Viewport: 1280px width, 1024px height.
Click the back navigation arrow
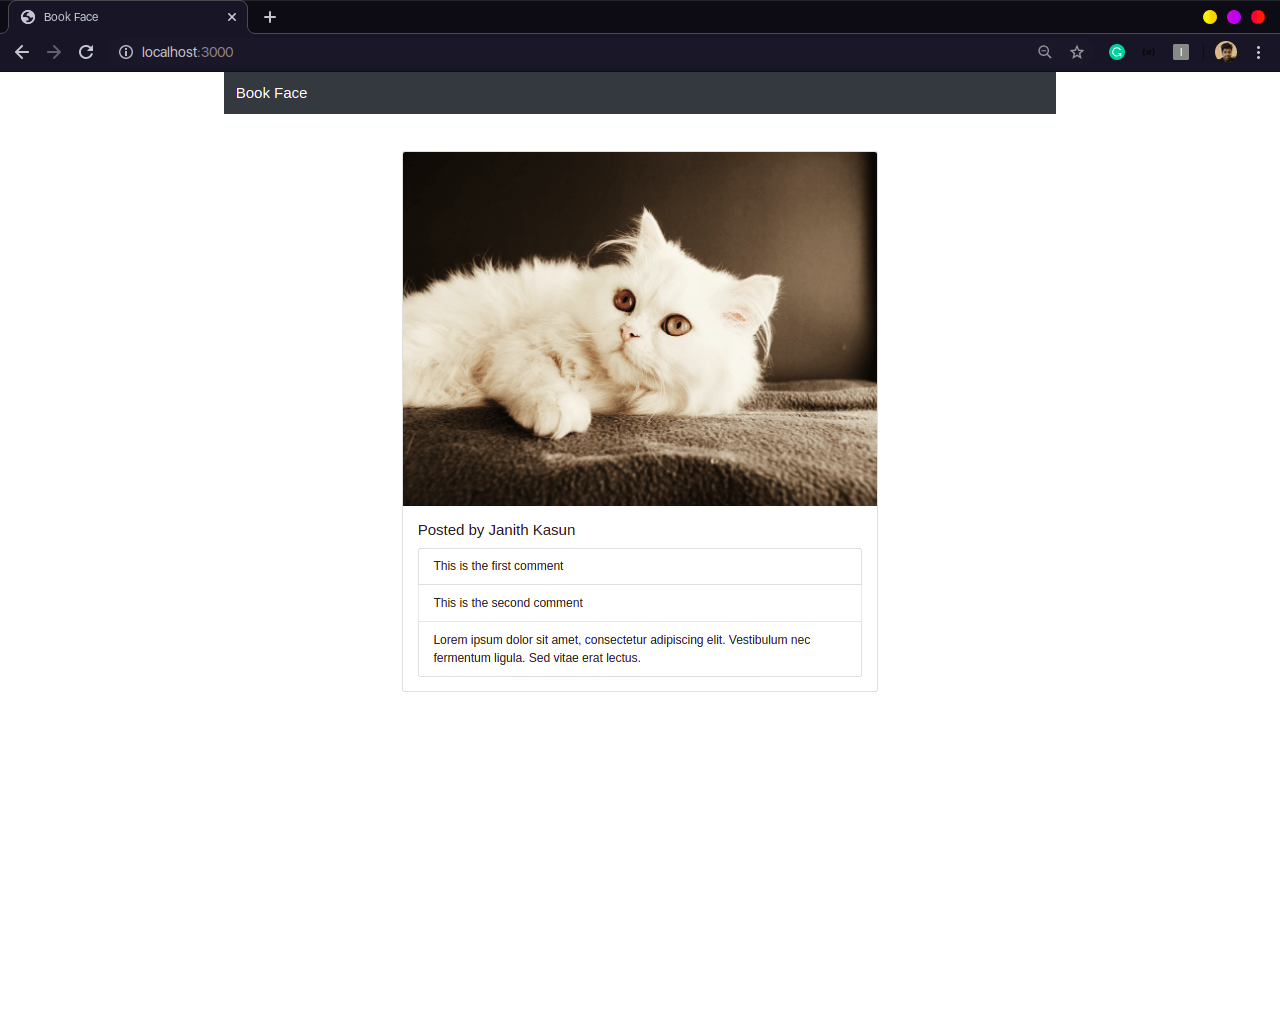tap(22, 52)
